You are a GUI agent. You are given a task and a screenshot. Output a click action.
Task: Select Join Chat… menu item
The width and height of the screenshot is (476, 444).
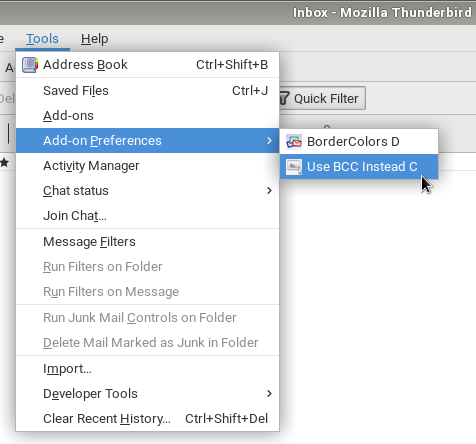pos(147,216)
